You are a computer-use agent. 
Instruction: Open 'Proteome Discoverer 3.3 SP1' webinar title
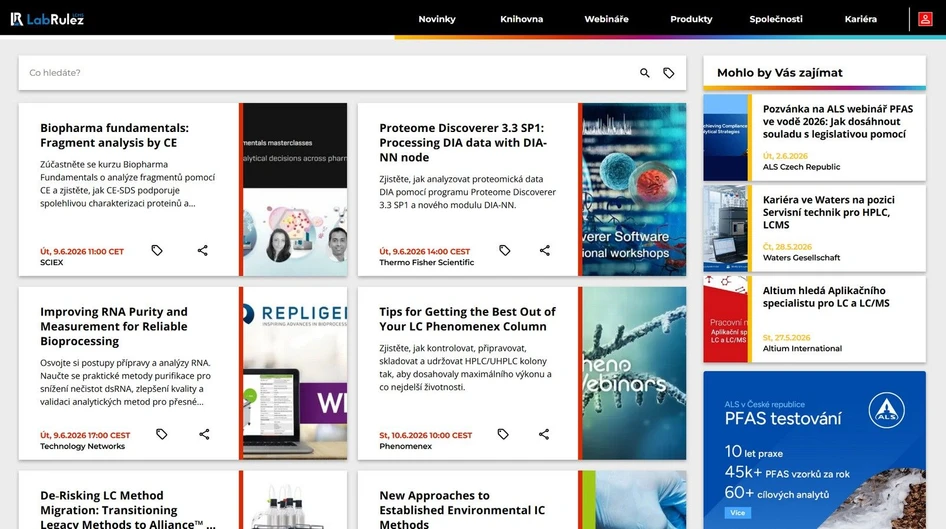[463, 142]
